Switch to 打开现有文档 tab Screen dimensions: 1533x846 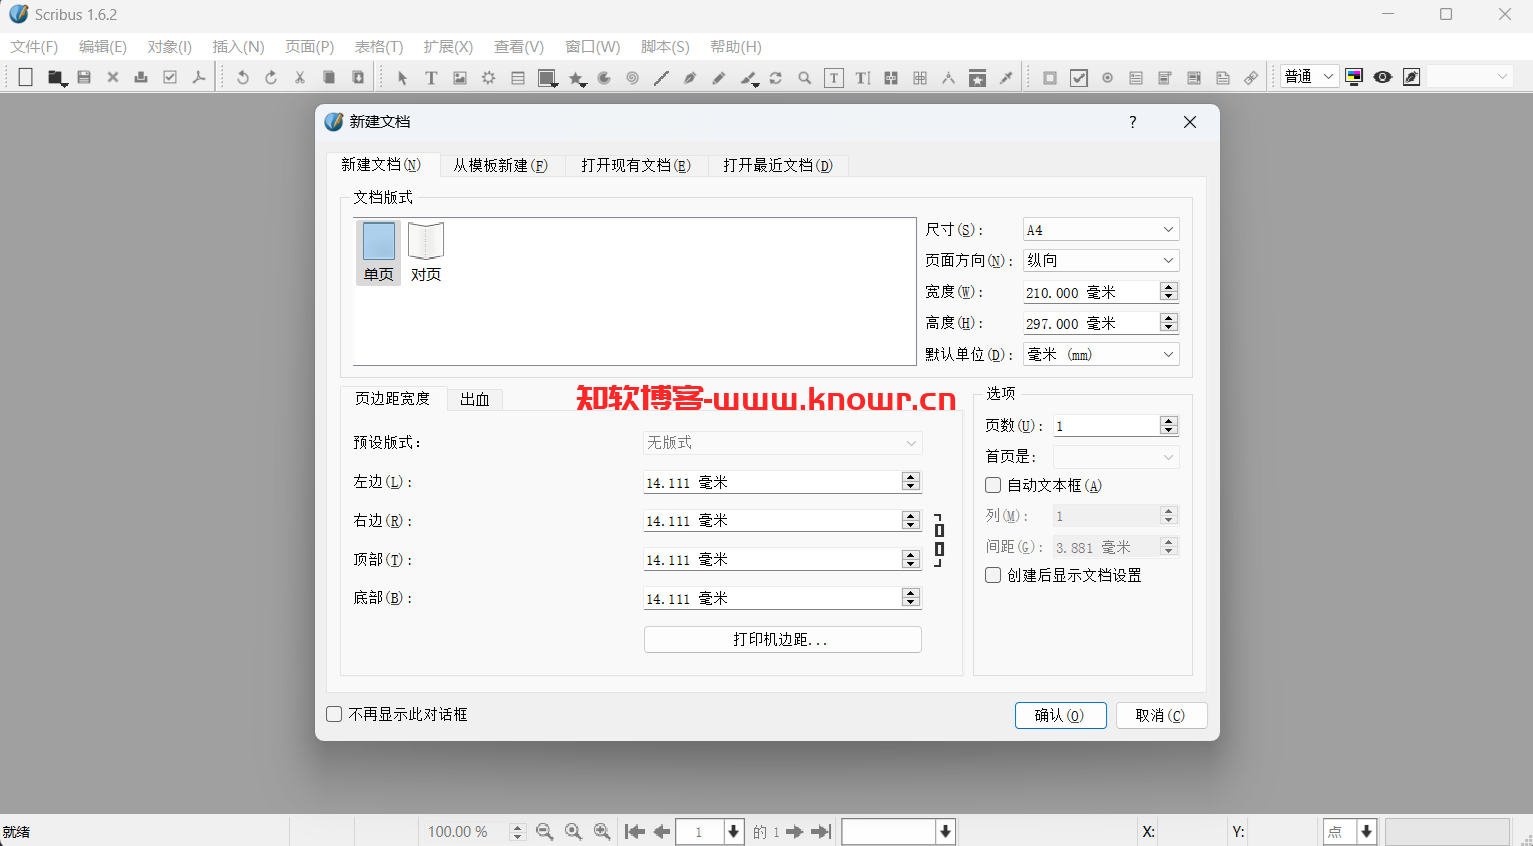coord(636,165)
